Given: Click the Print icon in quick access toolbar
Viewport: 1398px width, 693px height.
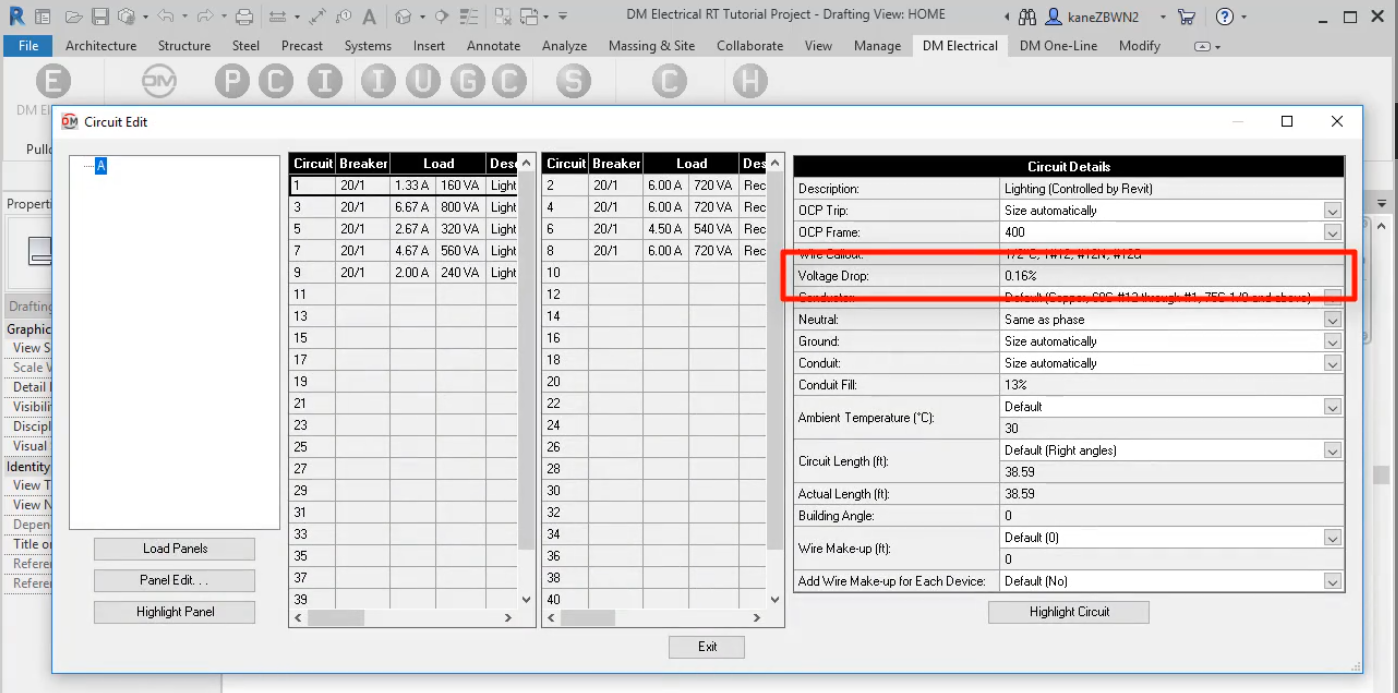Looking at the screenshot, I should click(x=244, y=17).
